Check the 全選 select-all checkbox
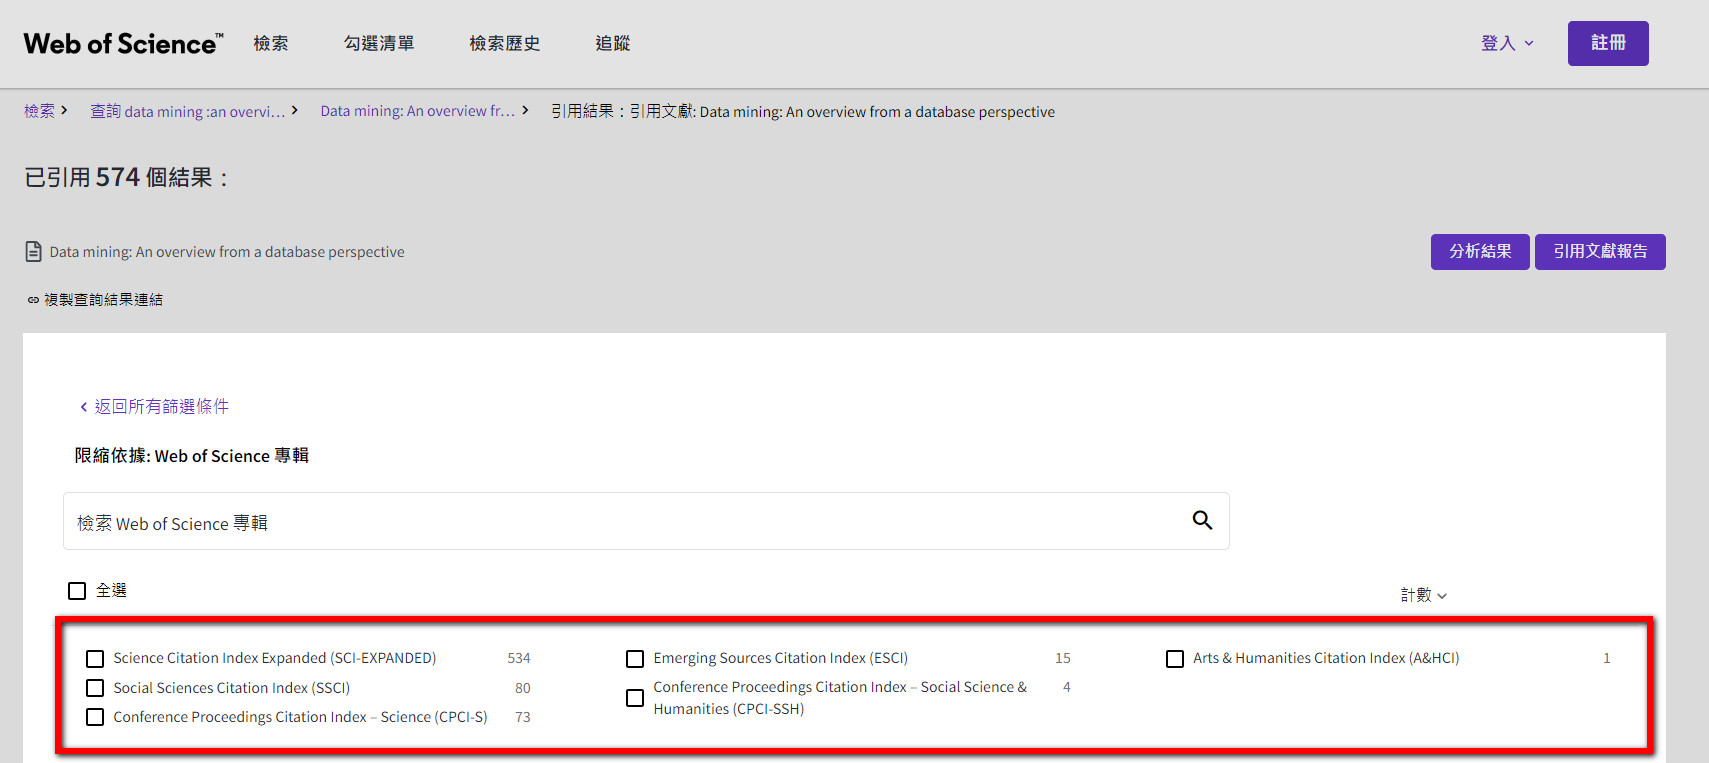Image resolution: width=1709 pixels, height=763 pixels. [77, 591]
